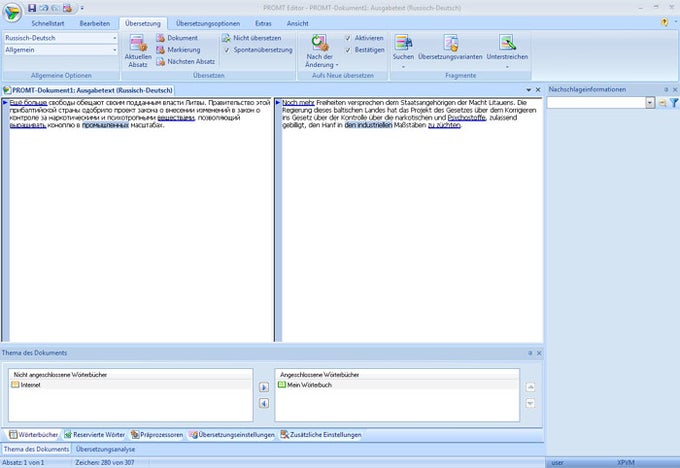Translate the current paragraph with Aktuellen Absatz
This screenshot has height=468, width=680.
[138, 51]
